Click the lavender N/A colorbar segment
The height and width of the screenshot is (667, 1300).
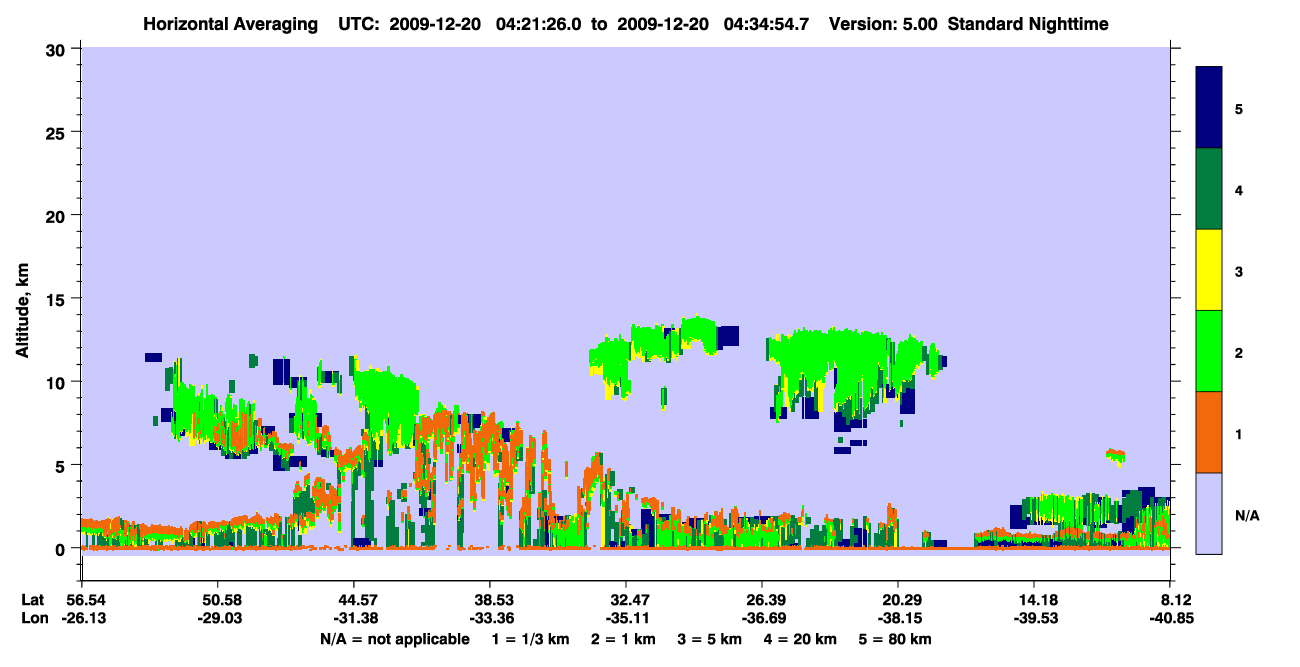[x=1209, y=513]
